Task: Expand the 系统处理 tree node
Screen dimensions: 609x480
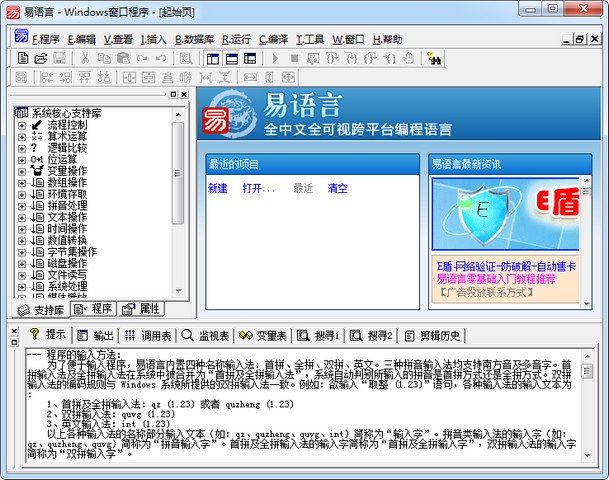Action: point(22,287)
